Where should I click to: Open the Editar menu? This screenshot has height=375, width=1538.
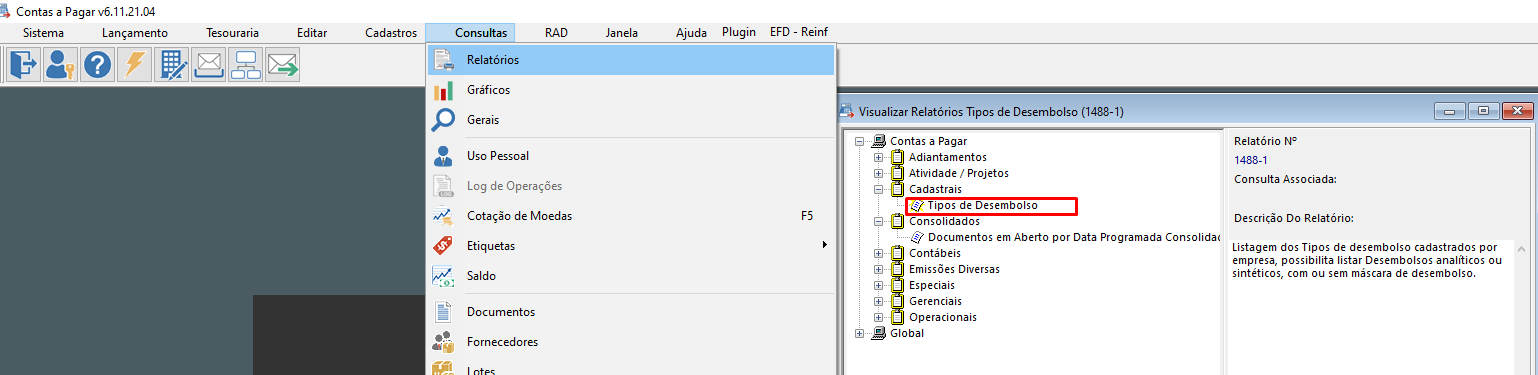312,32
